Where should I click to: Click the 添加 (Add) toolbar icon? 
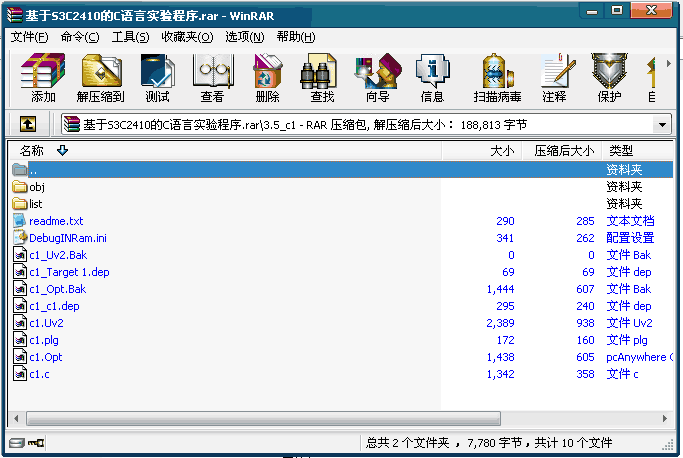click(x=43, y=78)
